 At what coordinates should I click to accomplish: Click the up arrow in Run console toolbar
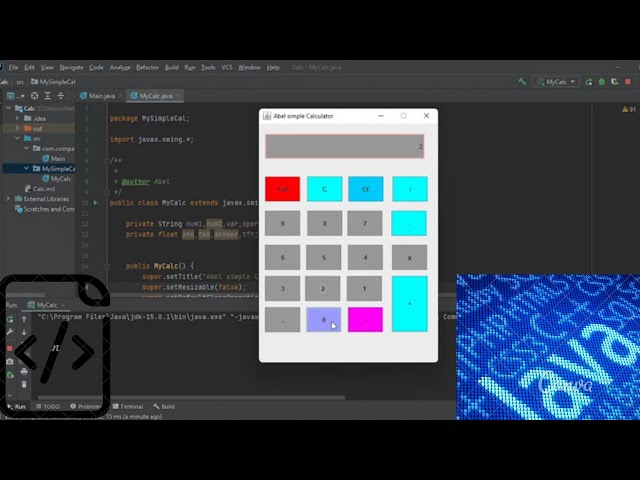24,319
